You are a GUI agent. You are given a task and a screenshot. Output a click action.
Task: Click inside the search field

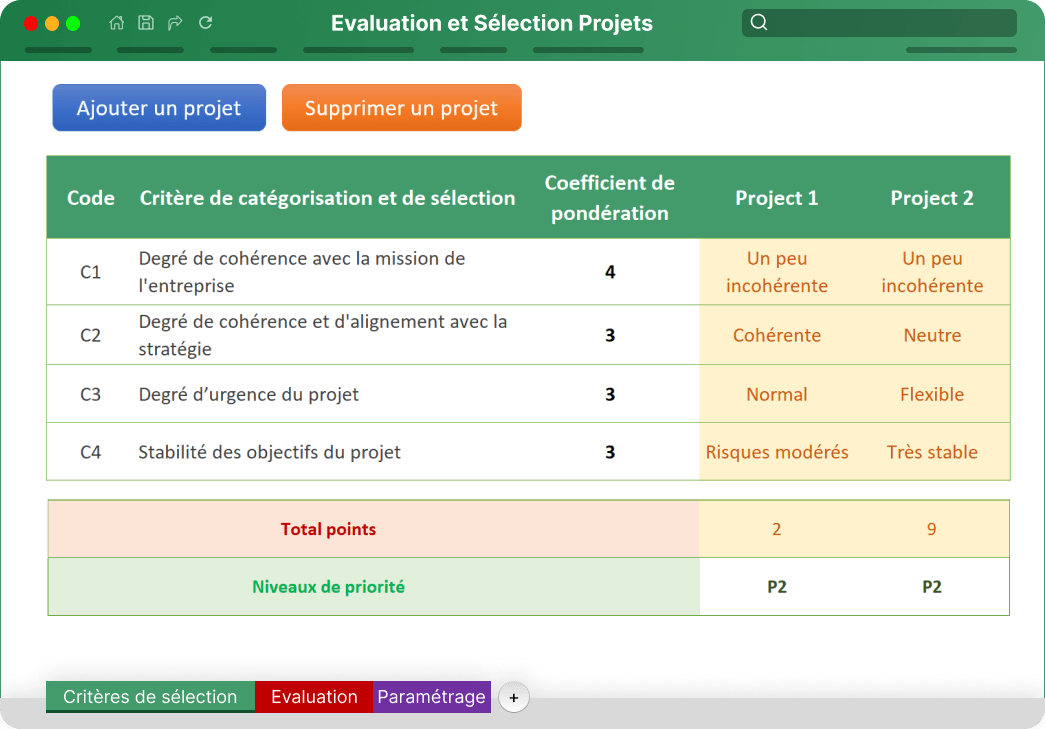(x=880, y=22)
